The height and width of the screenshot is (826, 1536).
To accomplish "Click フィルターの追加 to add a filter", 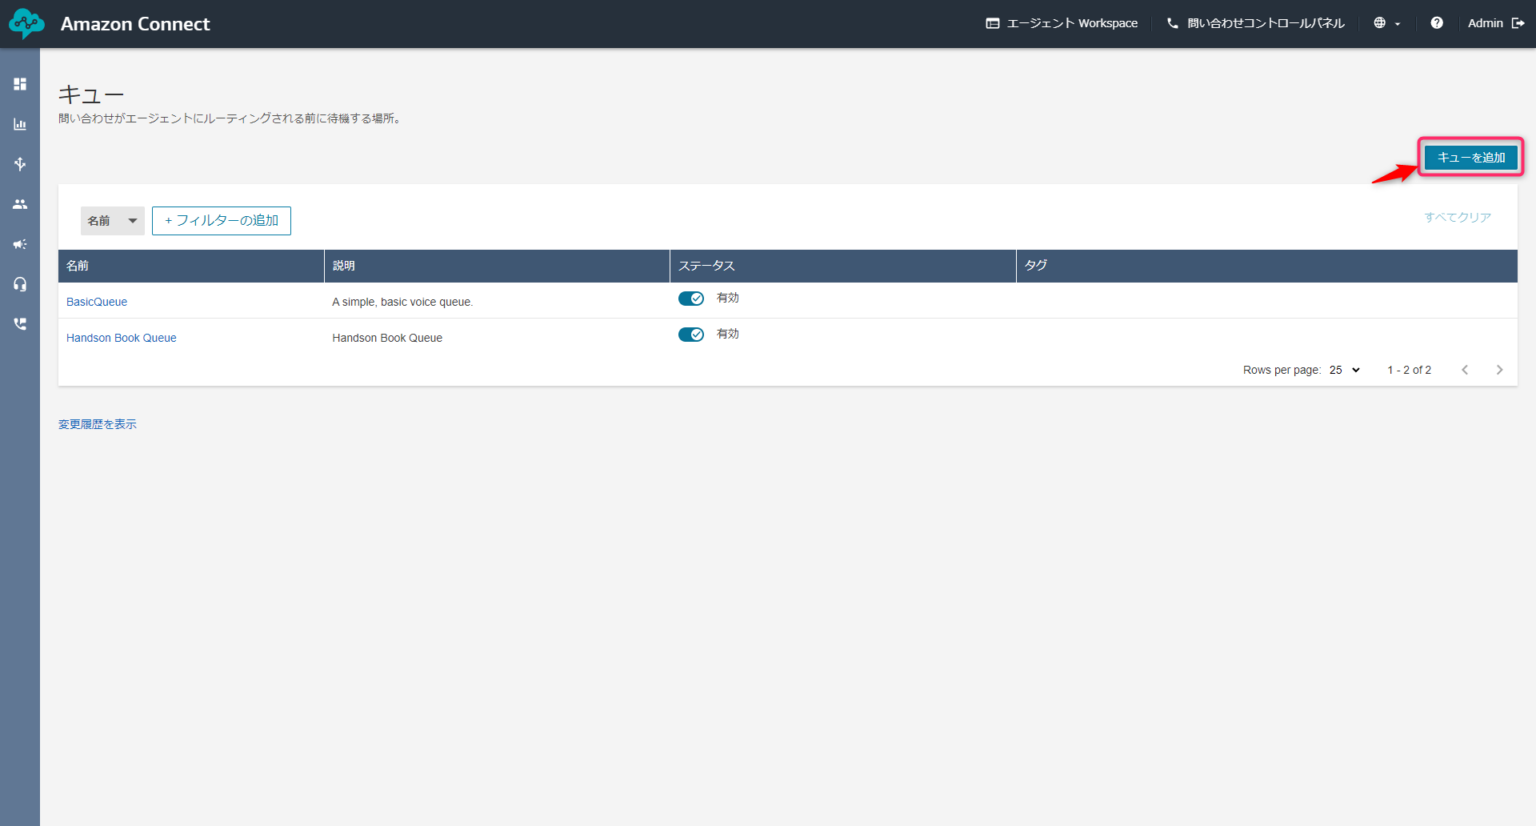I will 221,220.
